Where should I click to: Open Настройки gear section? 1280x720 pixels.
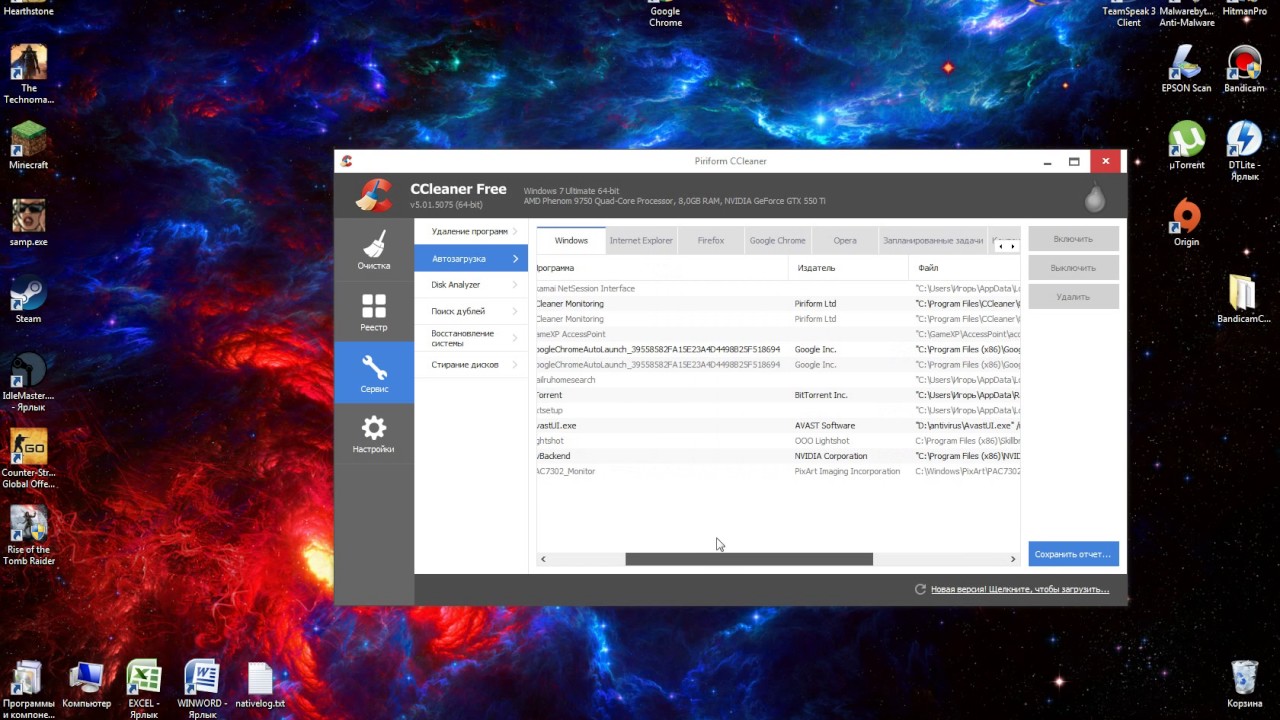pos(374,434)
